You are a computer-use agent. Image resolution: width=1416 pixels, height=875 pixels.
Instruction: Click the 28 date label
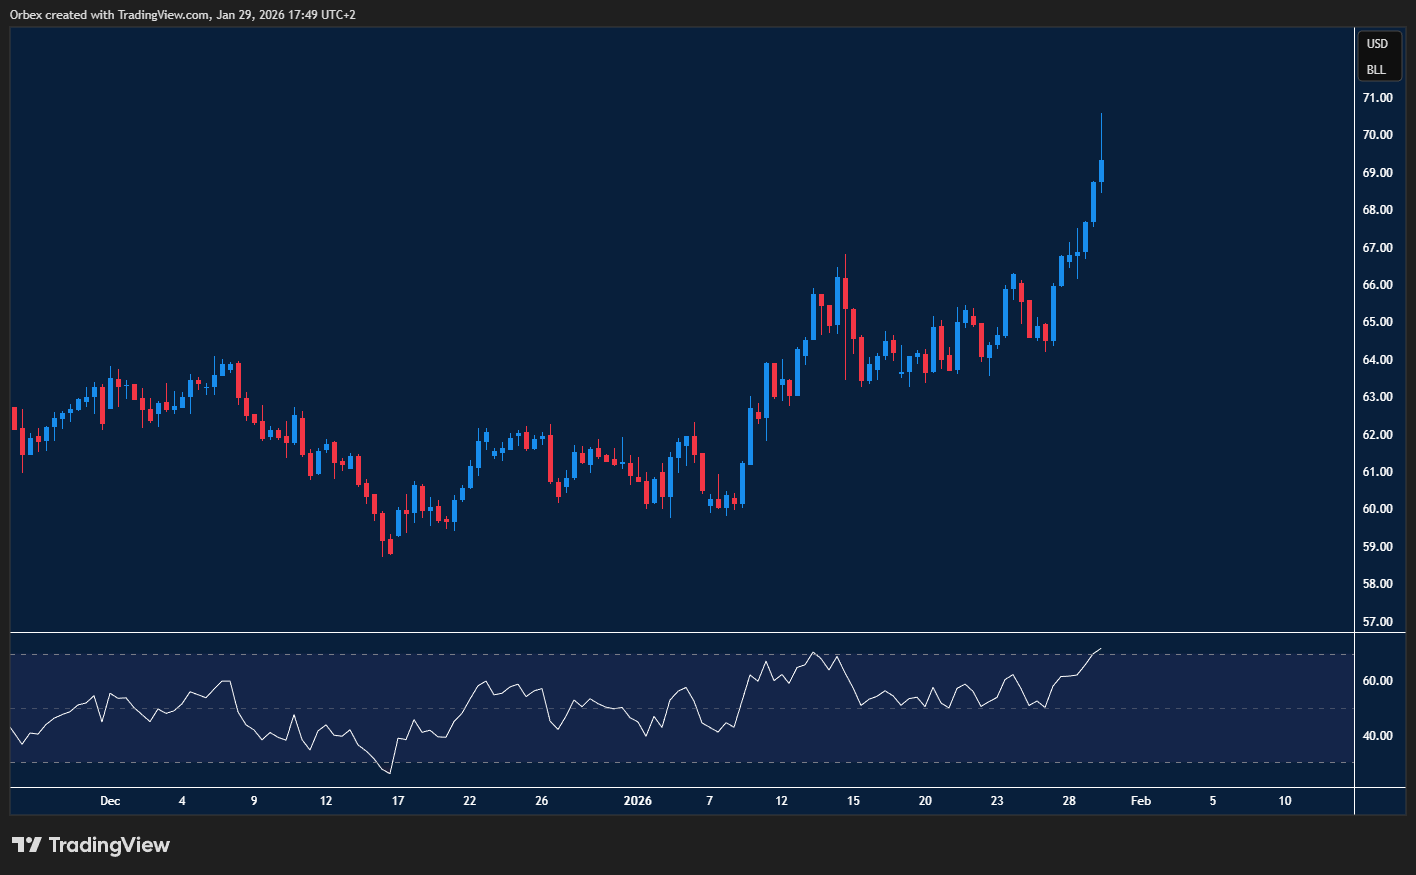click(x=1069, y=801)
